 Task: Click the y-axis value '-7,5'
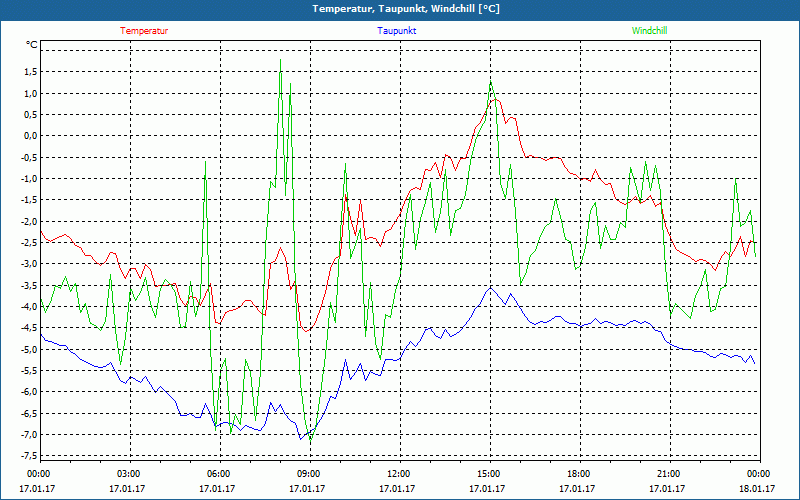tap(29, 456)
